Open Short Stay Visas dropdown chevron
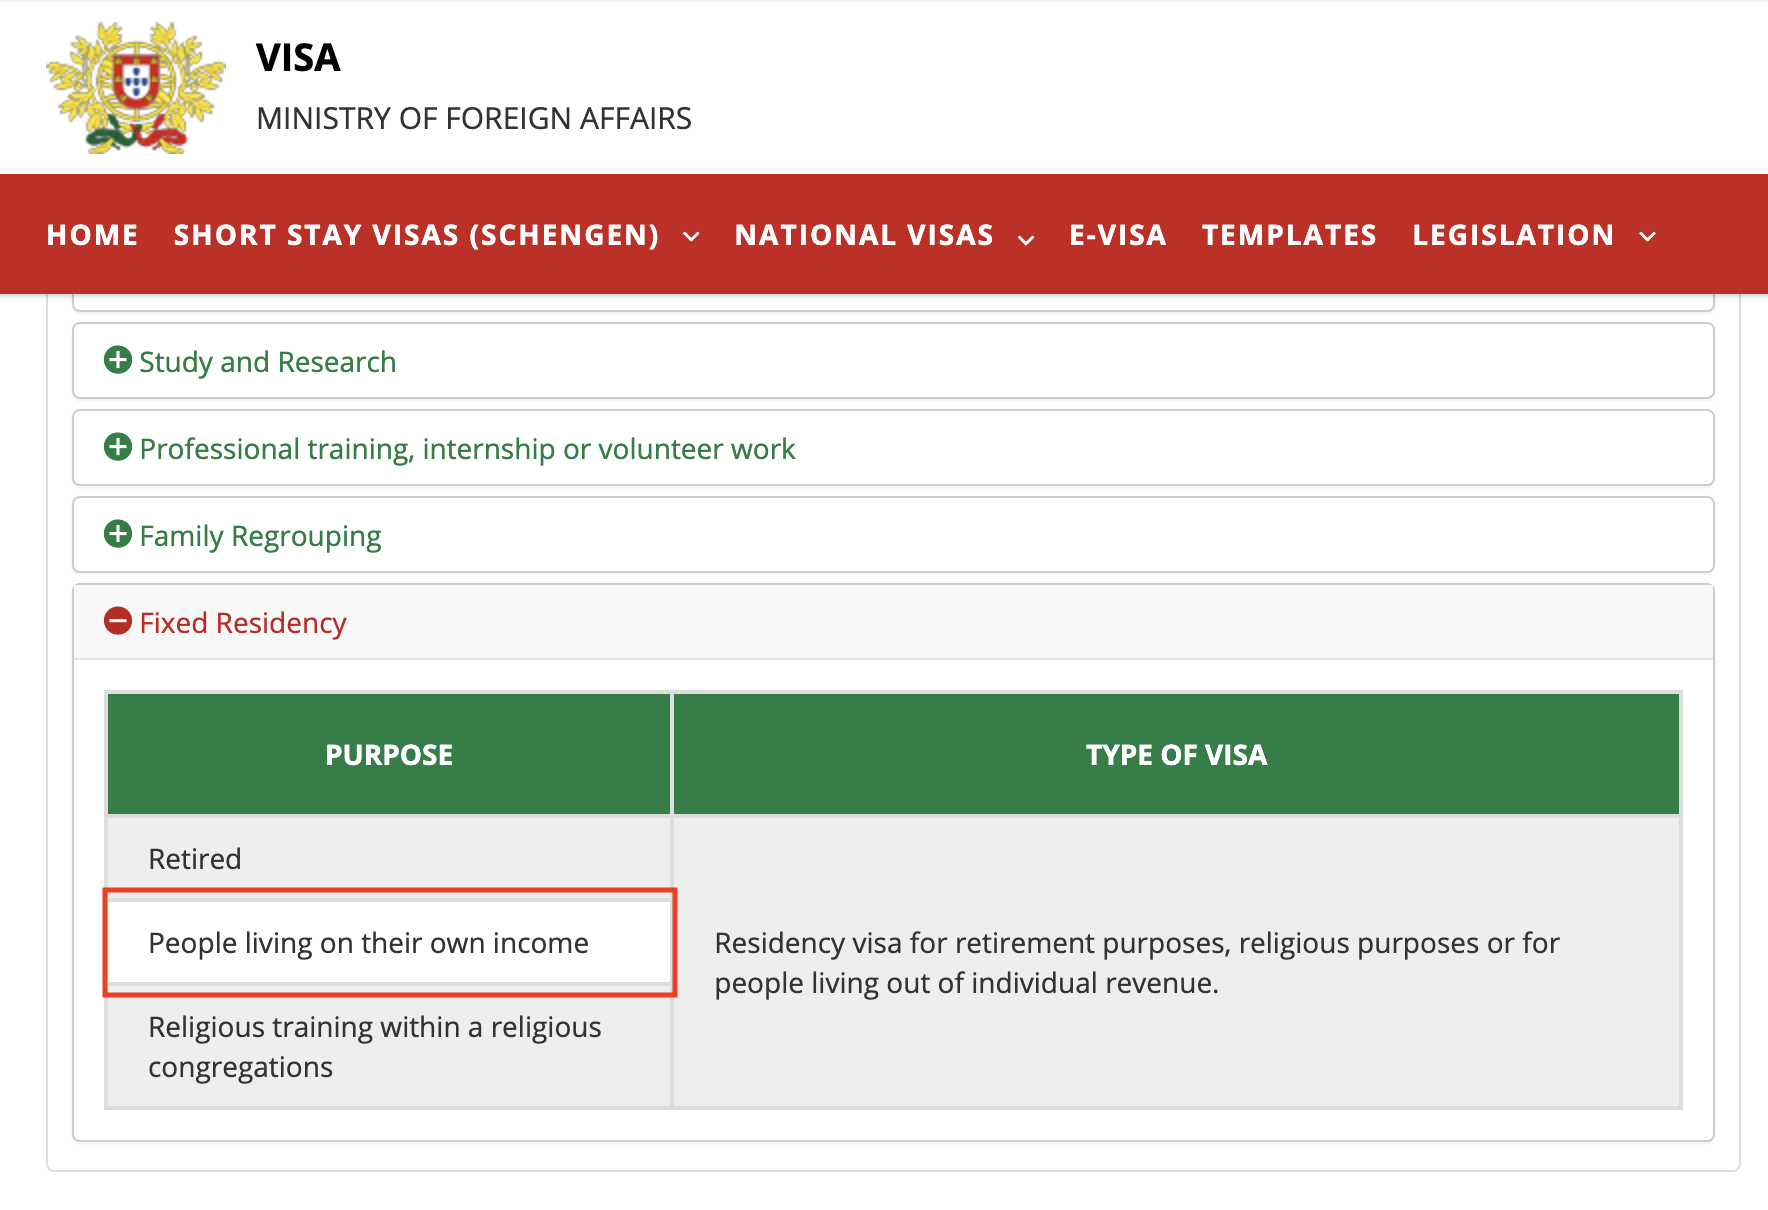1768x1210 pixels. pos(691,237)
